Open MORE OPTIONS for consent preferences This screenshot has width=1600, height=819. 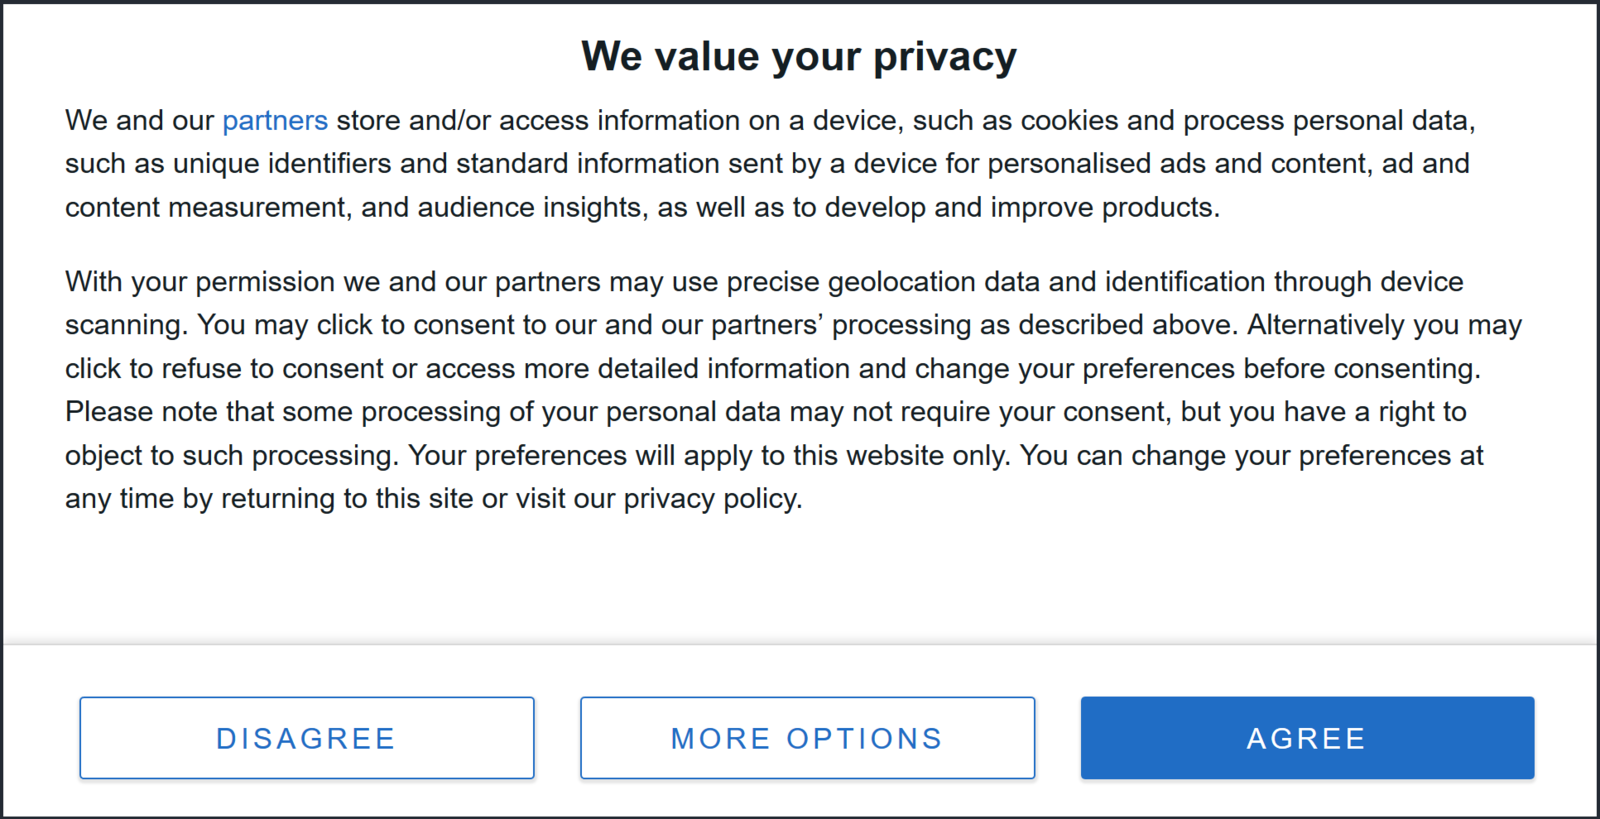click(x=807, y=738)
